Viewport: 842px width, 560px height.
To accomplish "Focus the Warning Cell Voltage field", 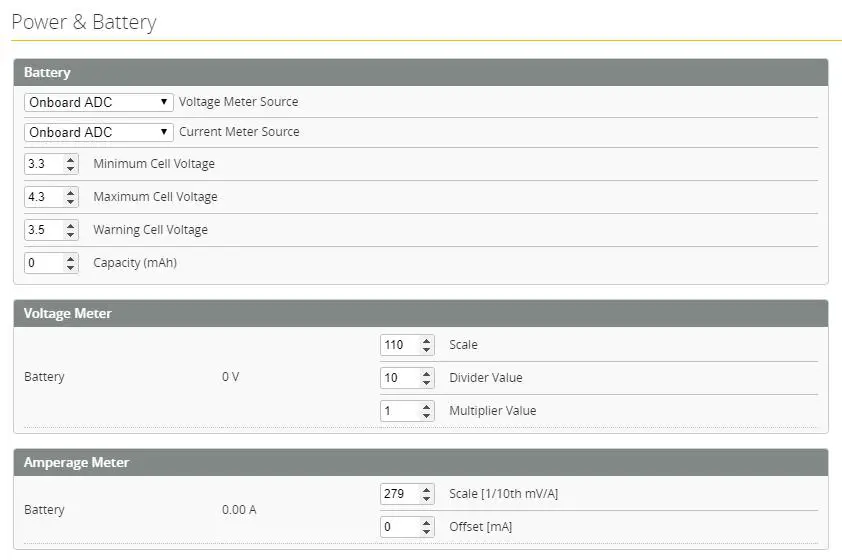I will point(43,230).
